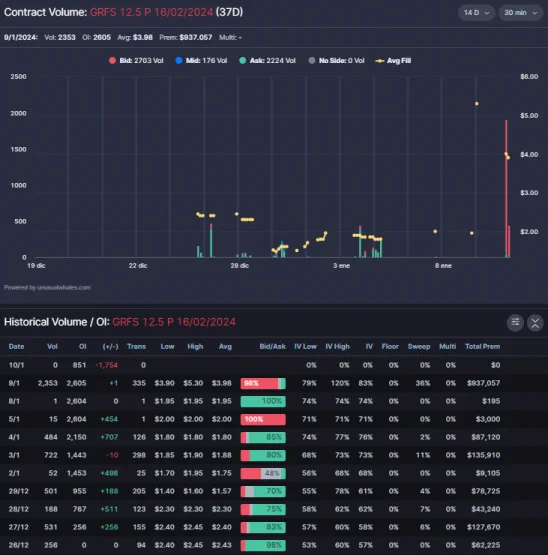Sort by the IV High column header
Screen dimensions: 548x555
click(x=337, y=347)
